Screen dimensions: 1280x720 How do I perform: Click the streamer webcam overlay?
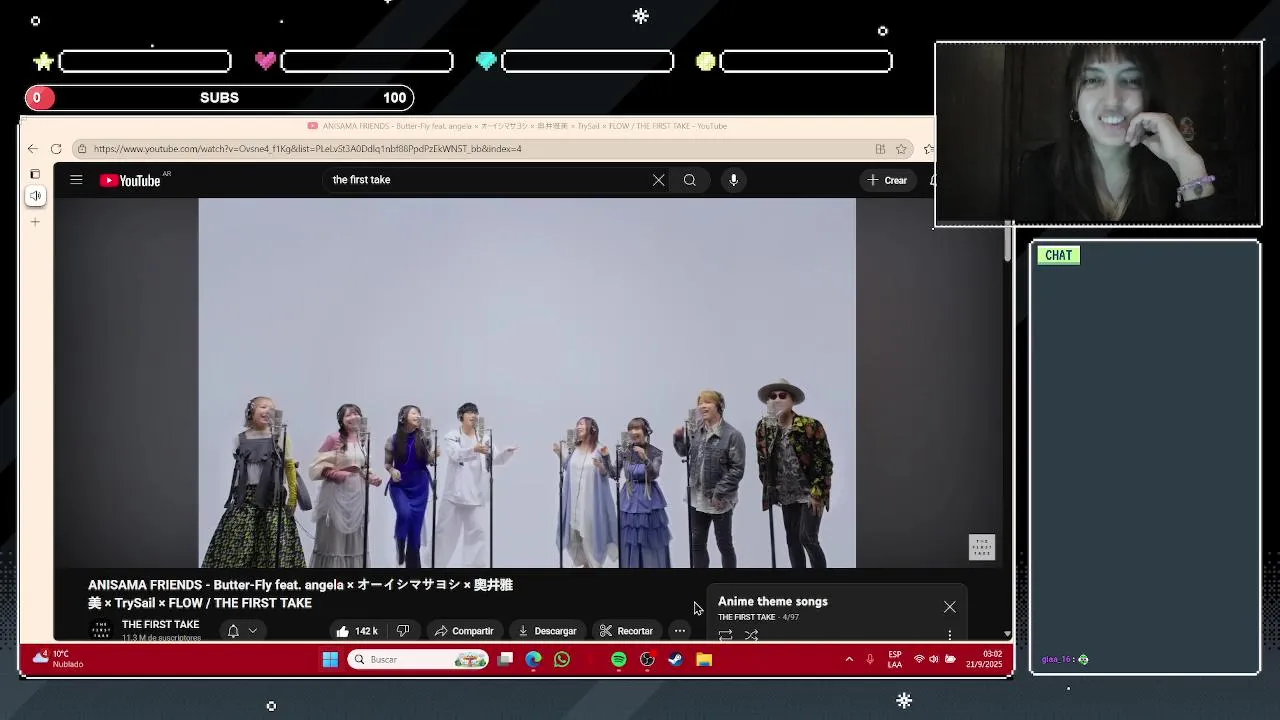point(1098,134)
